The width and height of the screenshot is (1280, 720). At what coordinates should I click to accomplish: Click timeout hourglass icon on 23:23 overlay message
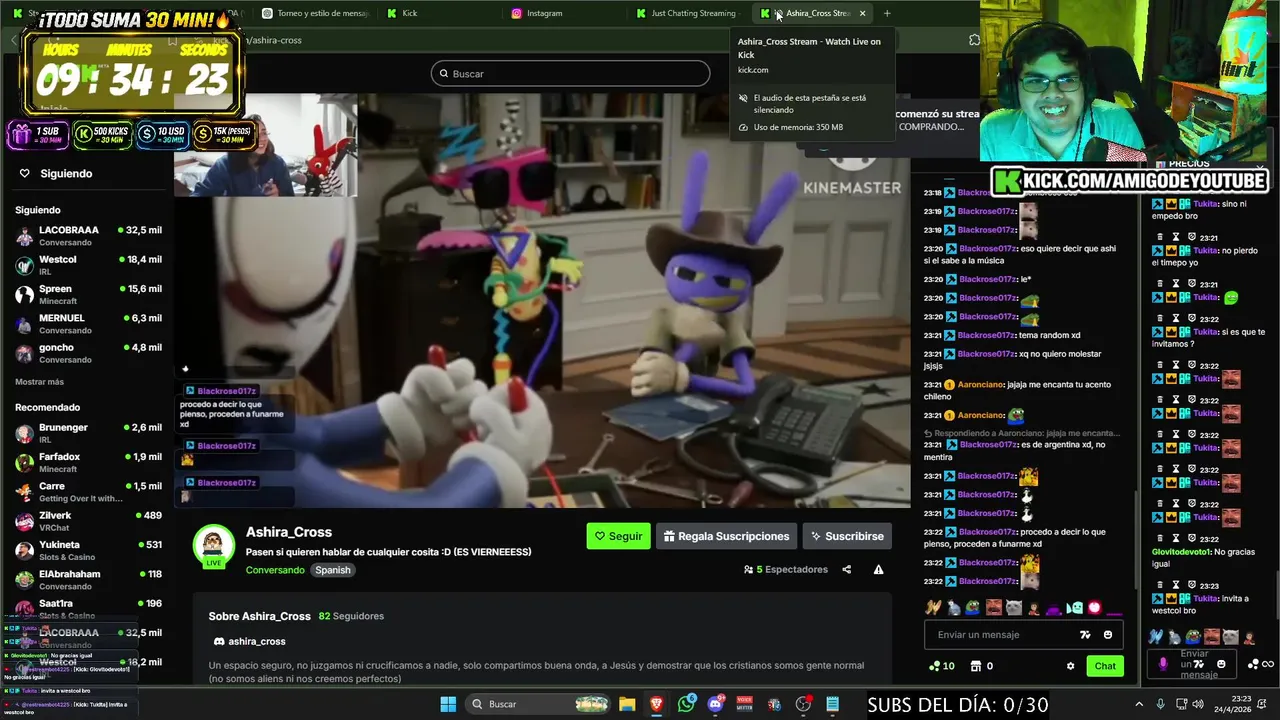(1176, 585)
